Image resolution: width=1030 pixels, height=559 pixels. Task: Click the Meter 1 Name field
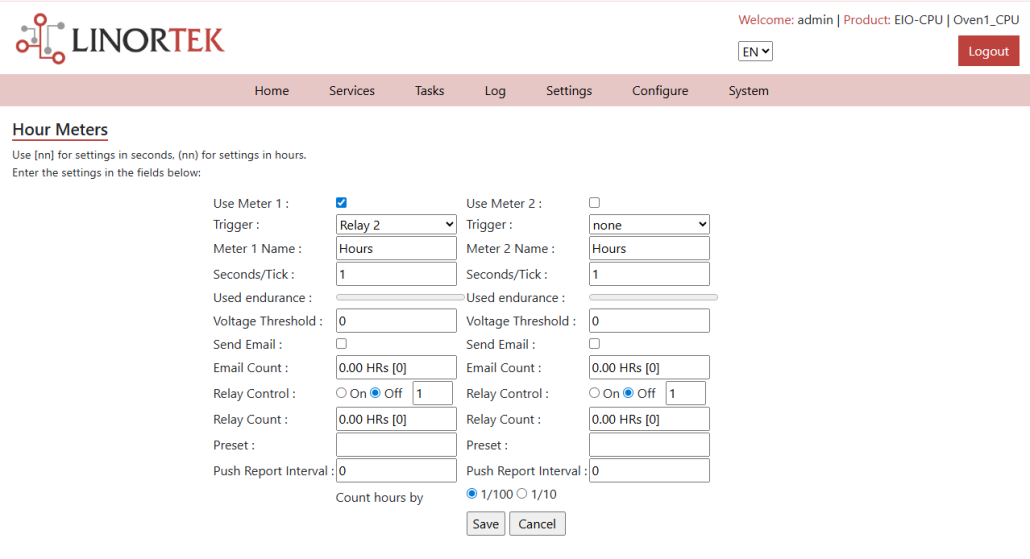point(396,248)
